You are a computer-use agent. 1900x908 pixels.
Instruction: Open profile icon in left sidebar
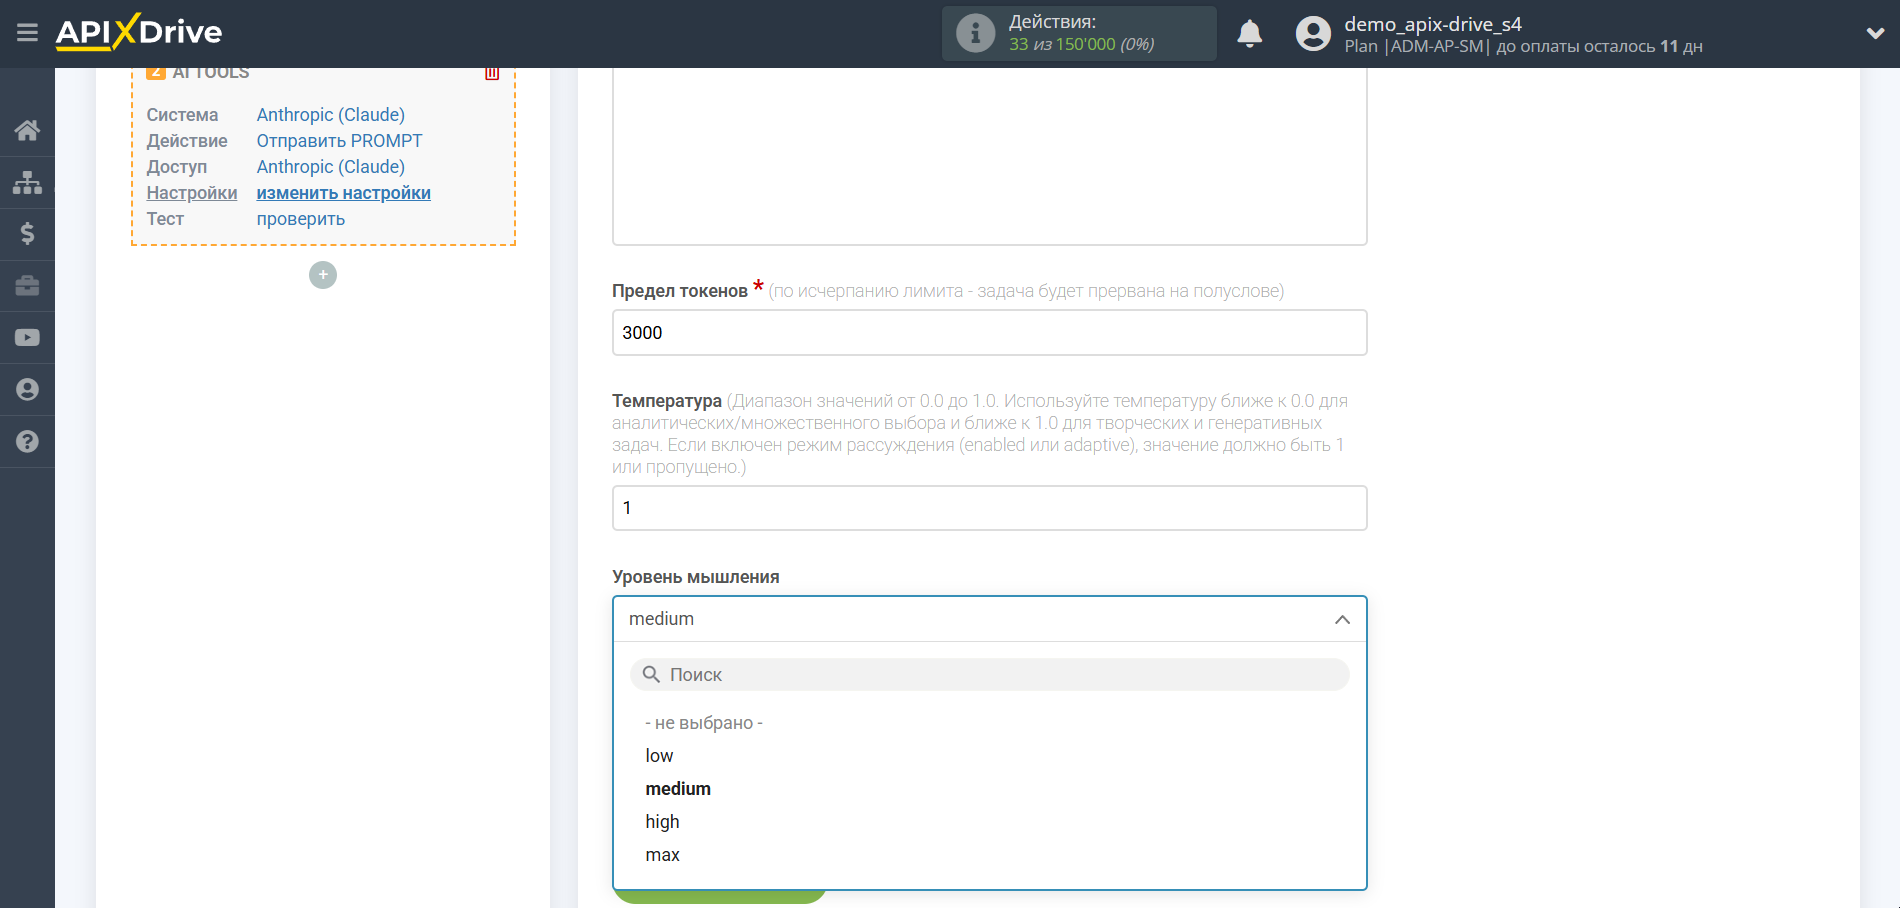(x=27, y=390)
